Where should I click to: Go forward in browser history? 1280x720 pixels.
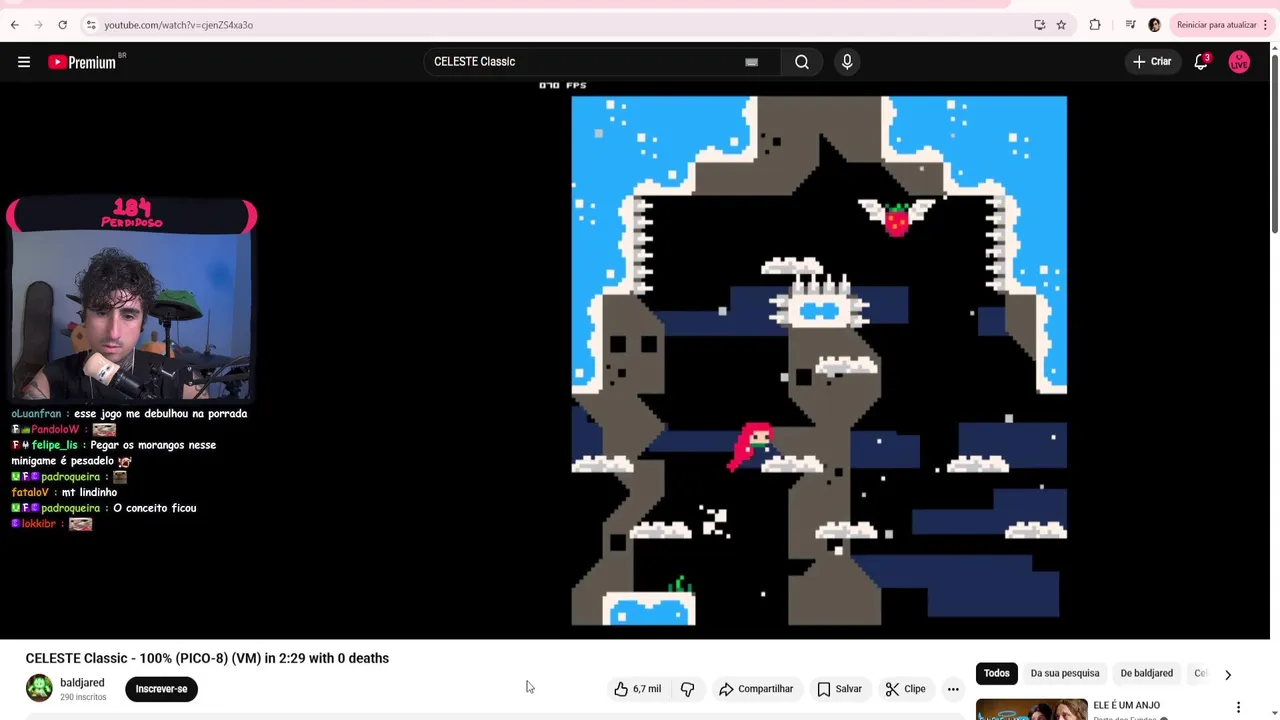coord(39,25)
